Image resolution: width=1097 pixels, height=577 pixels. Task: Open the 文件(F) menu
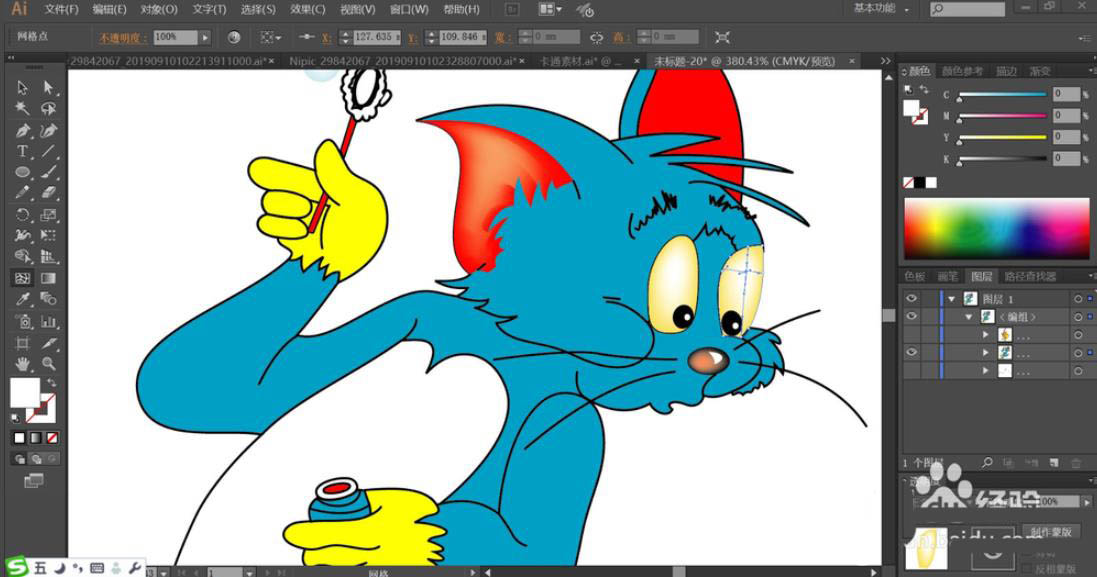(x=62, y=9)
